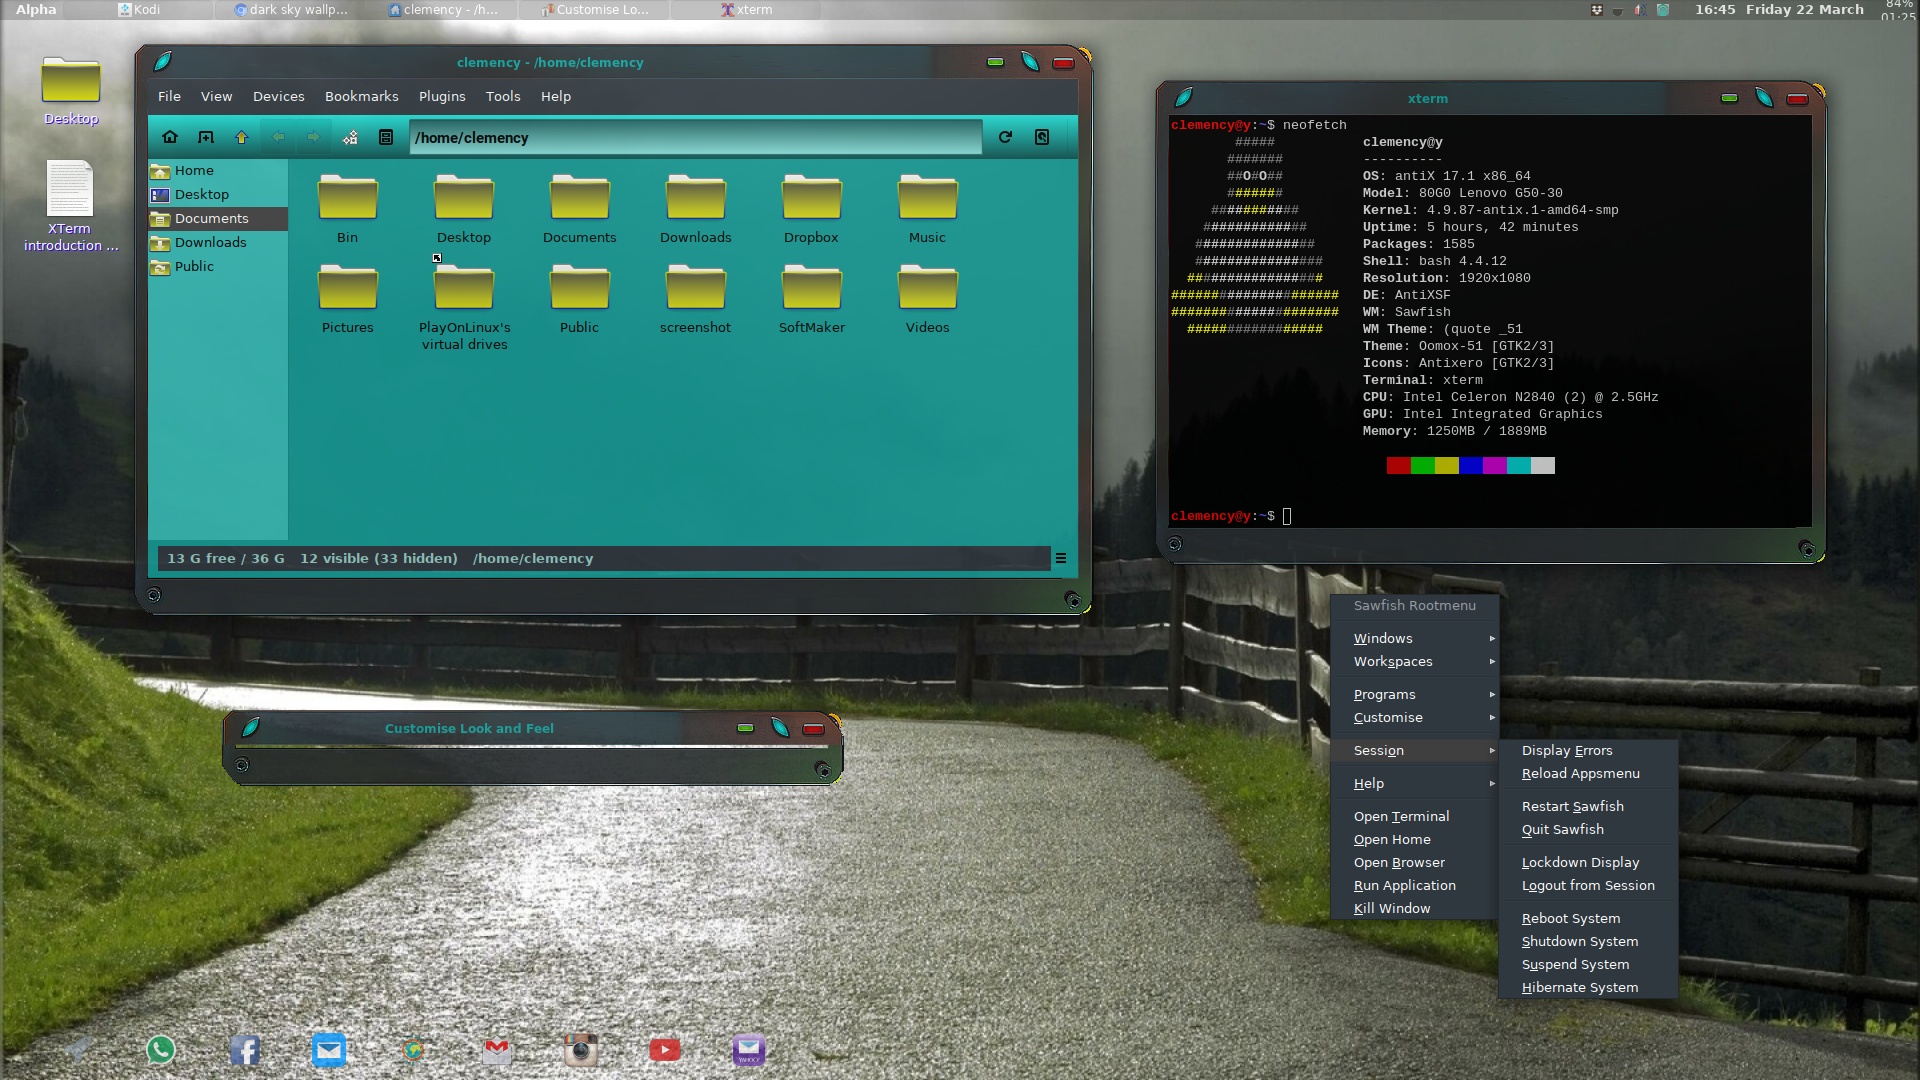The width and height of the screenshot is (1920, 1080).
Task: Click the globe browser icon in dock
Action: click(413, 1049)
